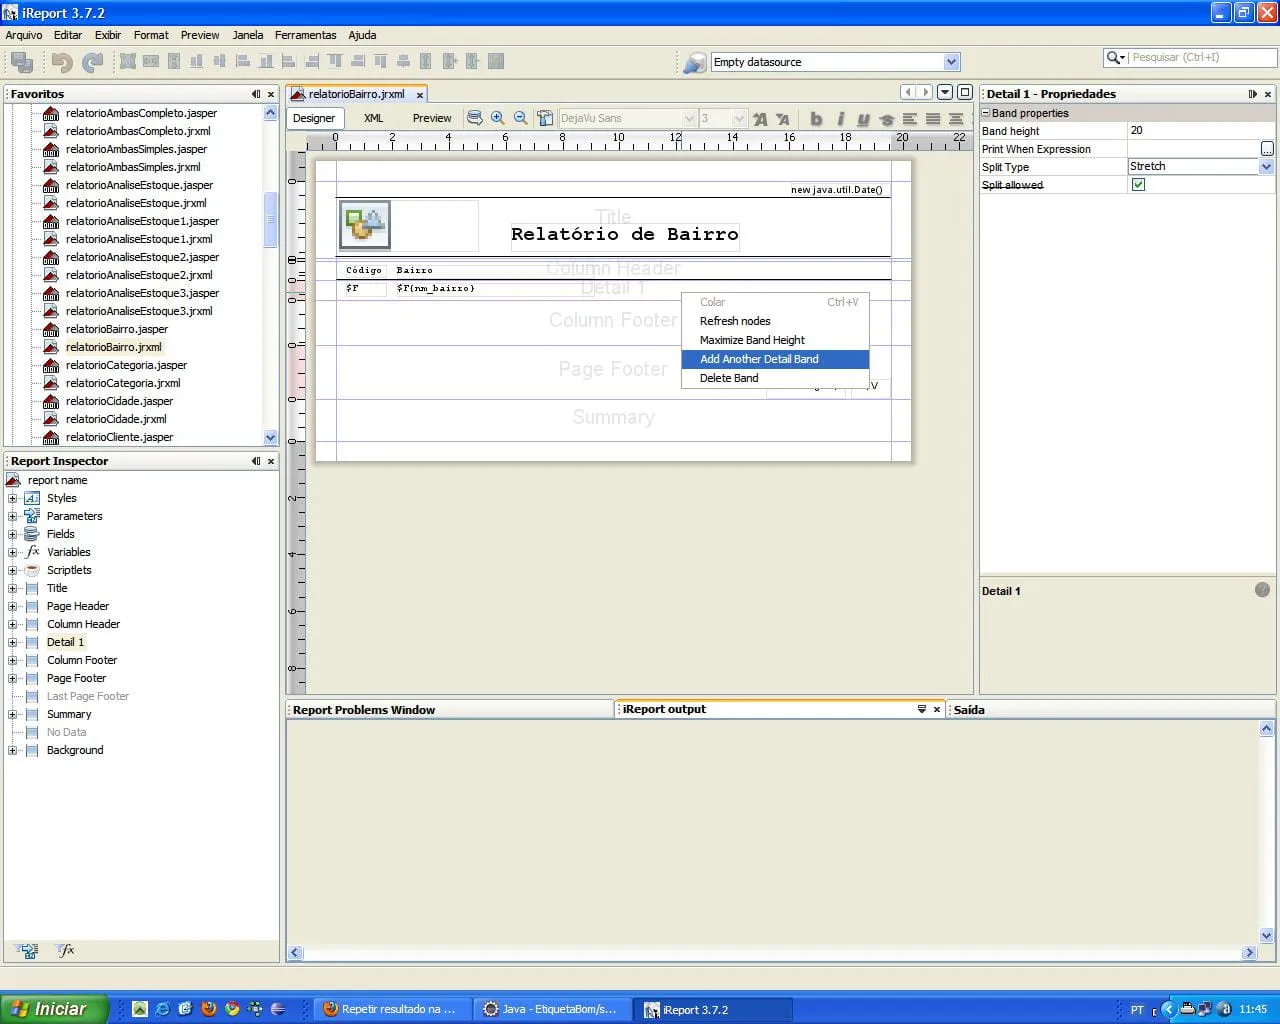Open Firefox from the quick launch bar
The width and height of the screenshot is (1280, 1024).
tap(209, 1009)
